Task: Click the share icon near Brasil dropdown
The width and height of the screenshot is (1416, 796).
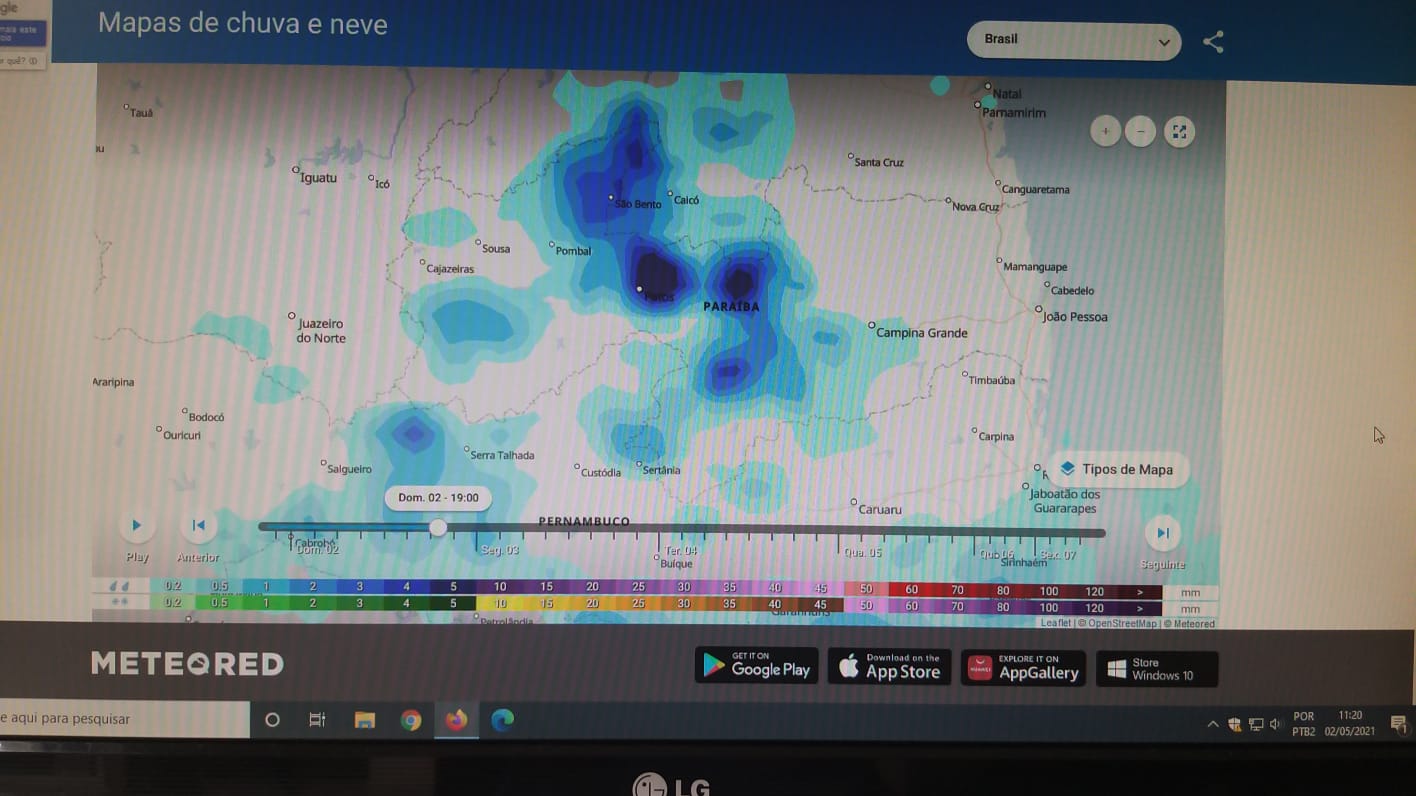Action: pyautogui.click(x=1213, y=42)
